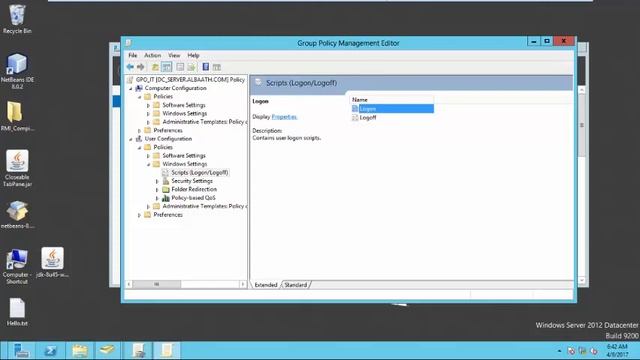640x360 pixels.
Task: Select the Logon entry in the list
Action: click(x=393, y=109)
